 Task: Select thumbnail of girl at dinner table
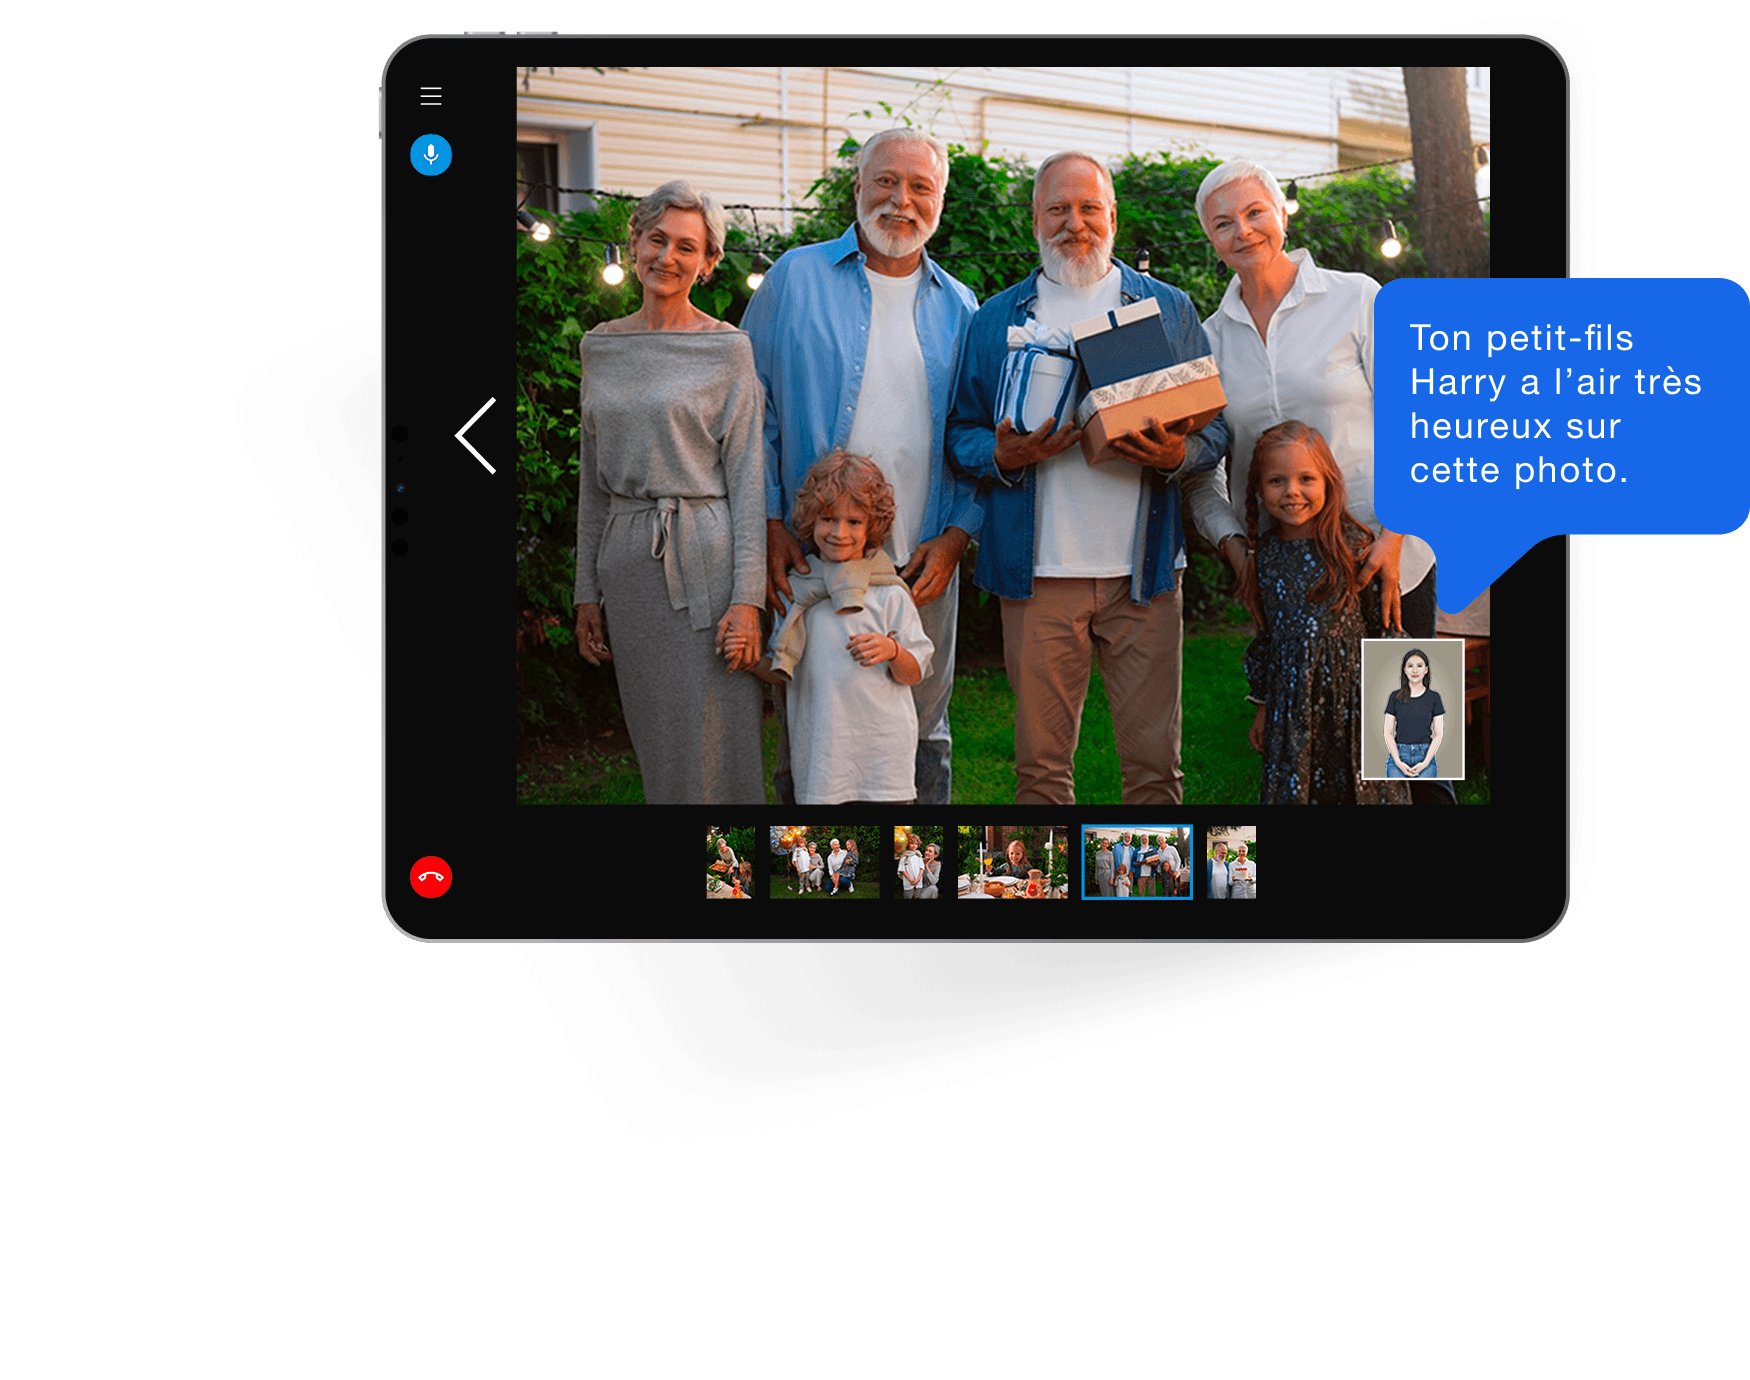tap(1012, 862)
